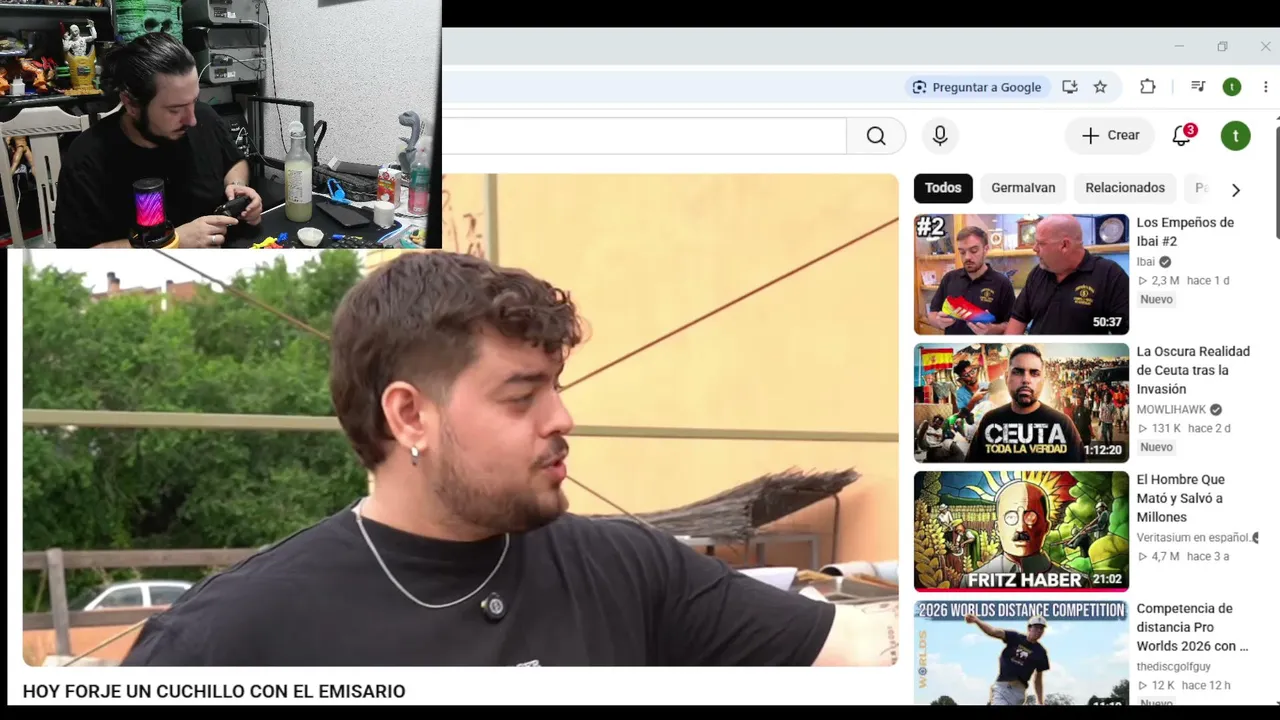Screen dimensions: 1280x720
Task: Click the Preguntar a Google lens button
Action: pyautogui.click(x=977, y=87)
